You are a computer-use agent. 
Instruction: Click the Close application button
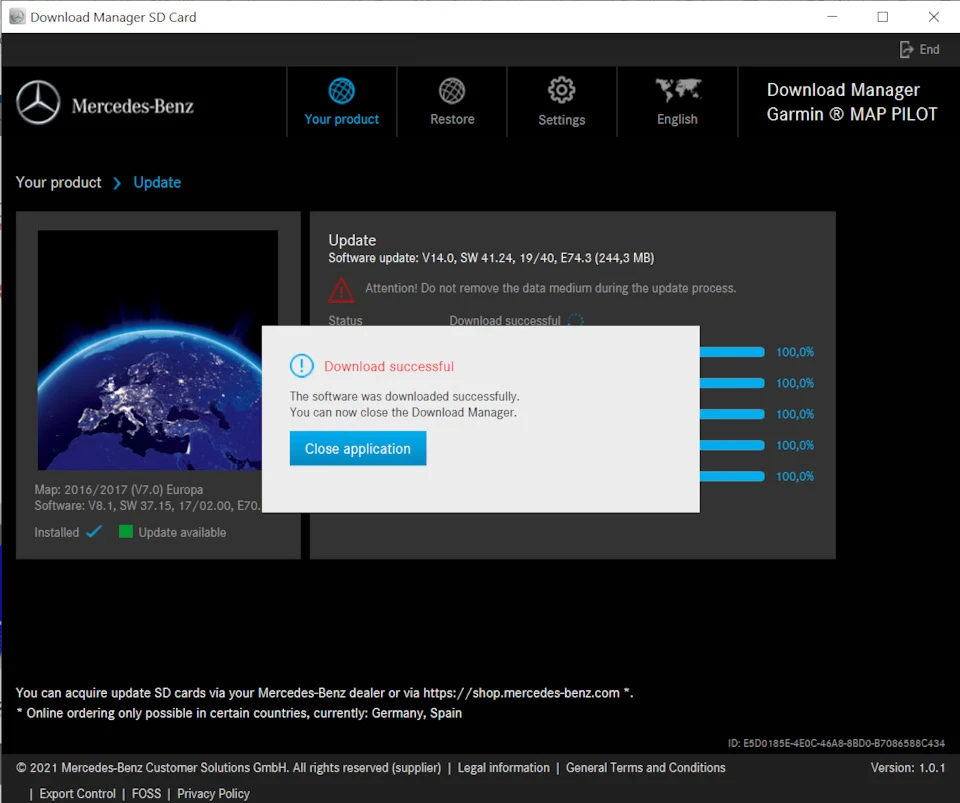click(x=358, y=449)
